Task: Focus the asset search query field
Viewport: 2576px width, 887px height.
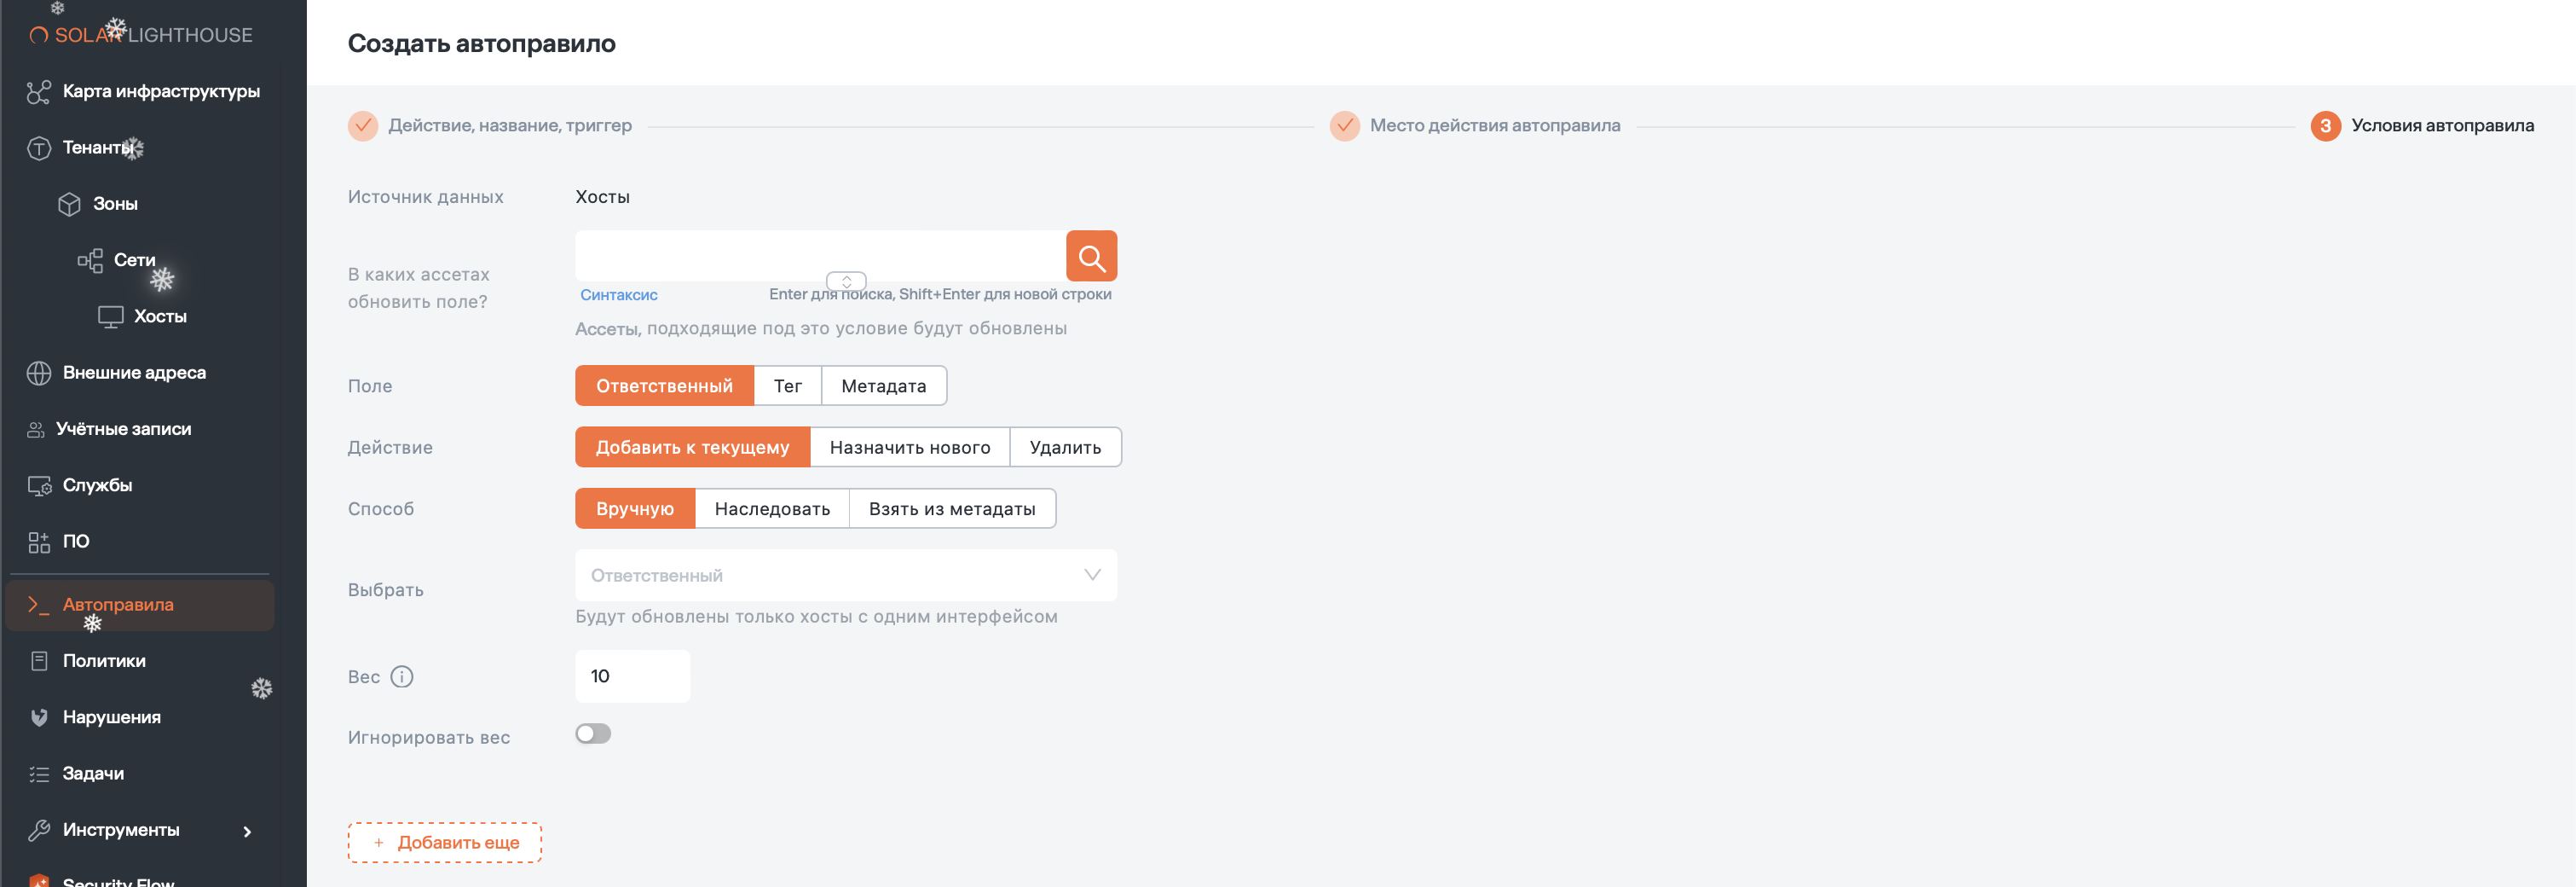Action: (x=820, y=256)
